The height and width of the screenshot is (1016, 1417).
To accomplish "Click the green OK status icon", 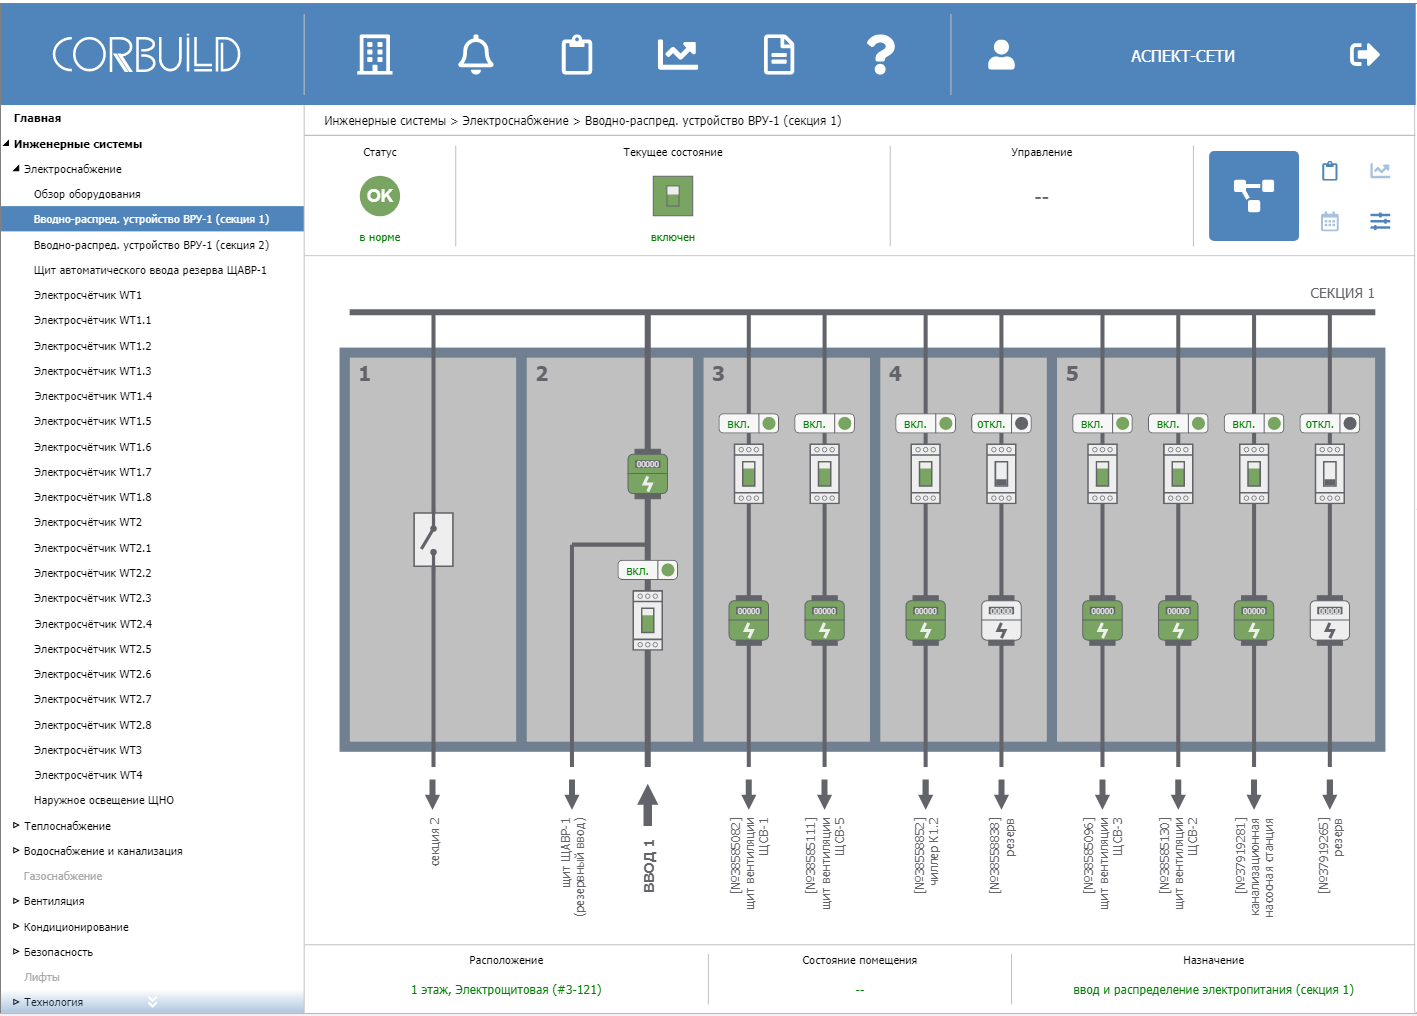I will [x=380, y=196].
